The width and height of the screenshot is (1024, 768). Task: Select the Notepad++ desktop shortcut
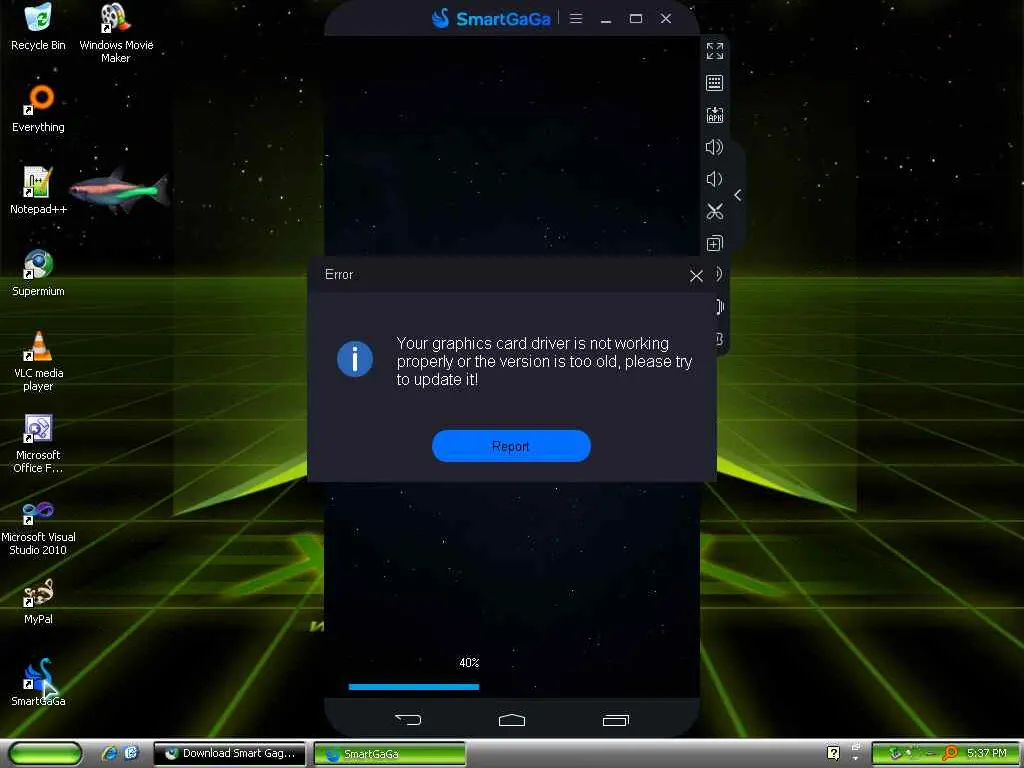pos(38,191)
